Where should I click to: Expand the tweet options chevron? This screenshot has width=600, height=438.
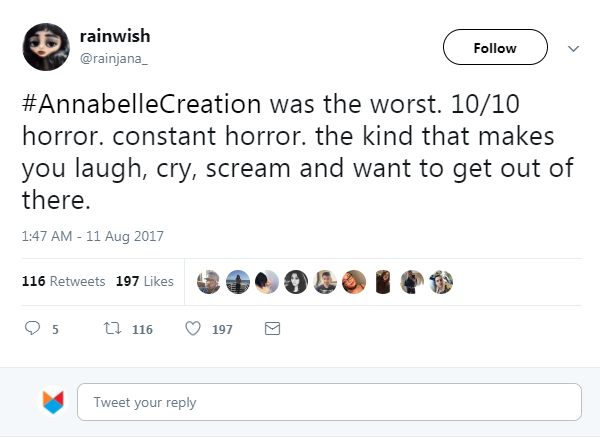(574, 48)
